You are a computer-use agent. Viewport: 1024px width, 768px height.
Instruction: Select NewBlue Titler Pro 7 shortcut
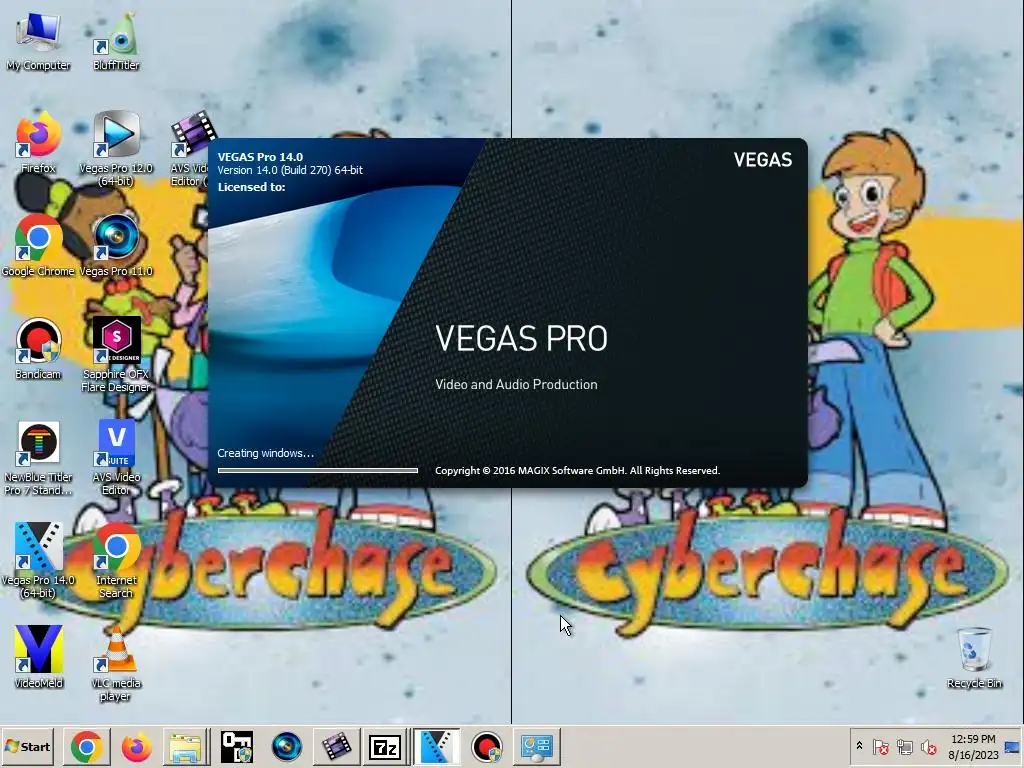pos(38,458)
